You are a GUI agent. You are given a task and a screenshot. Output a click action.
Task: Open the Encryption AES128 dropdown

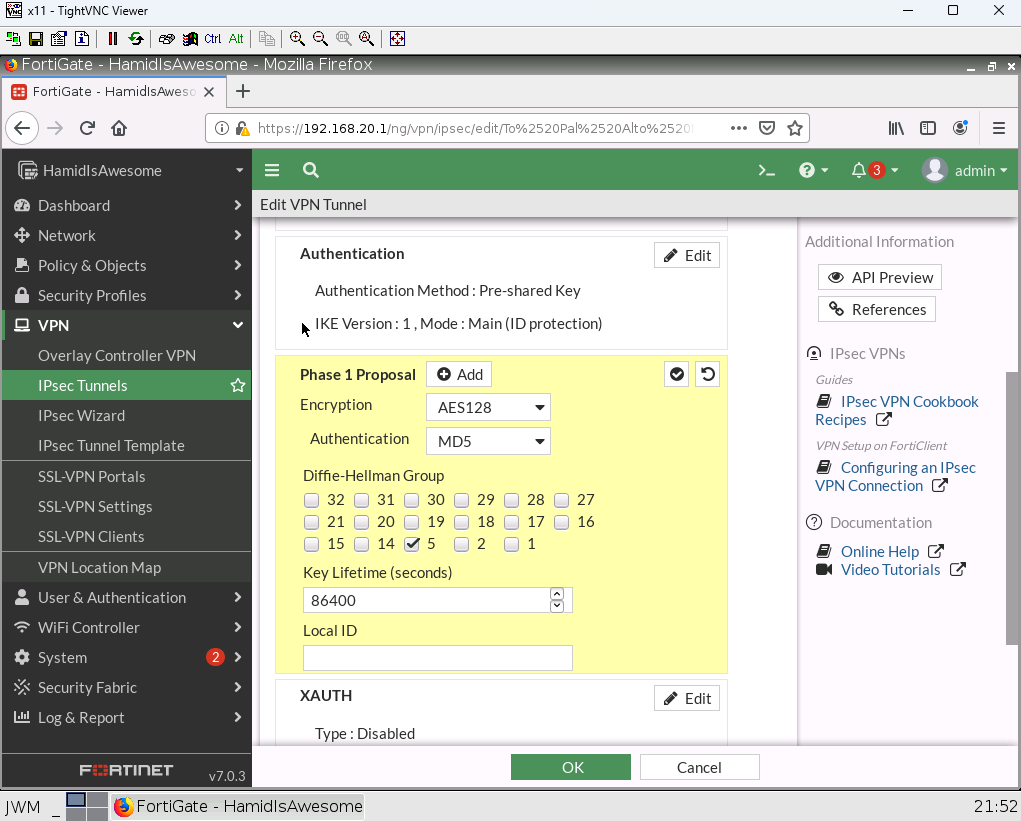coord(488,407)
